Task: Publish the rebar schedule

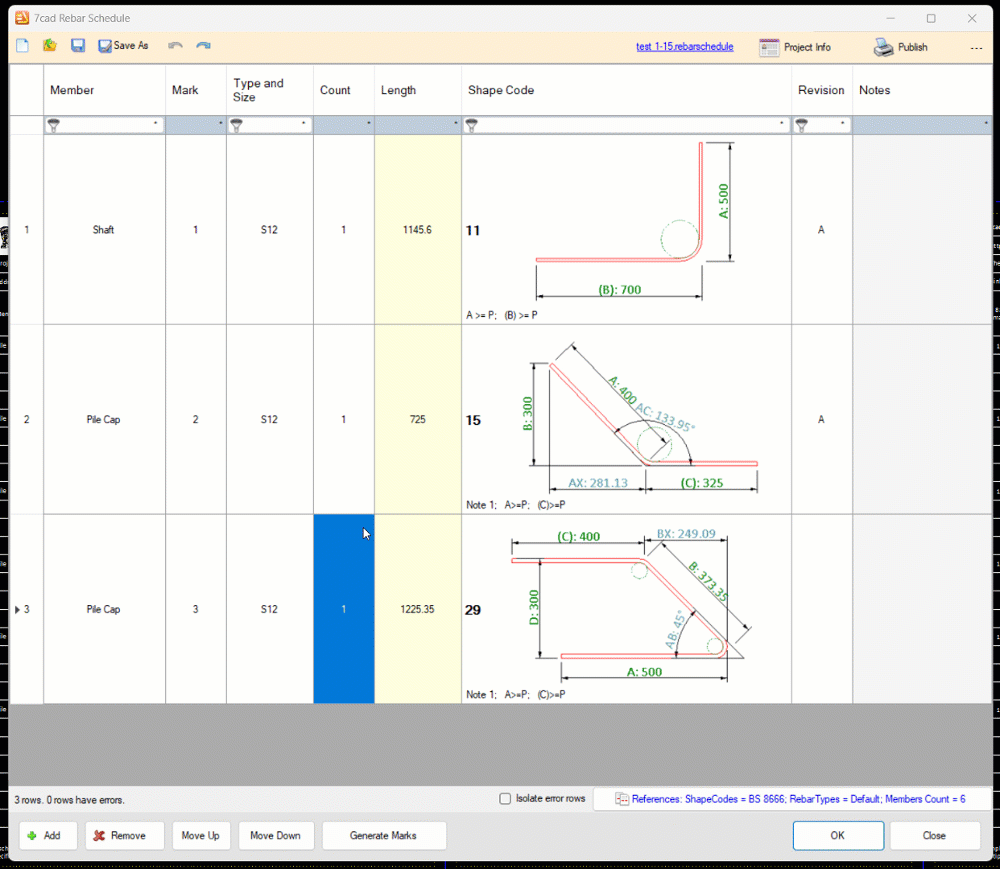Action: point(901,47)
